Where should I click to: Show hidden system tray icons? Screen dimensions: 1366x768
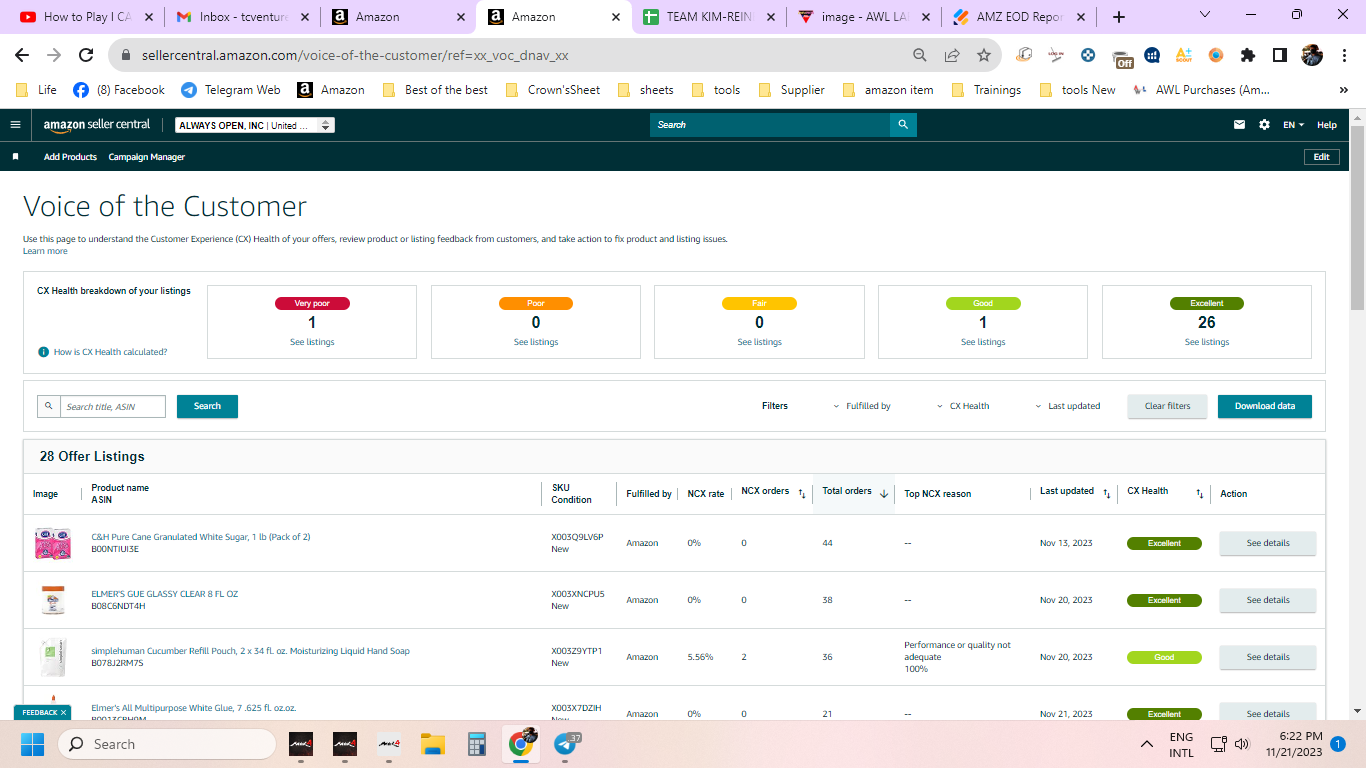tap(1147, 744)
